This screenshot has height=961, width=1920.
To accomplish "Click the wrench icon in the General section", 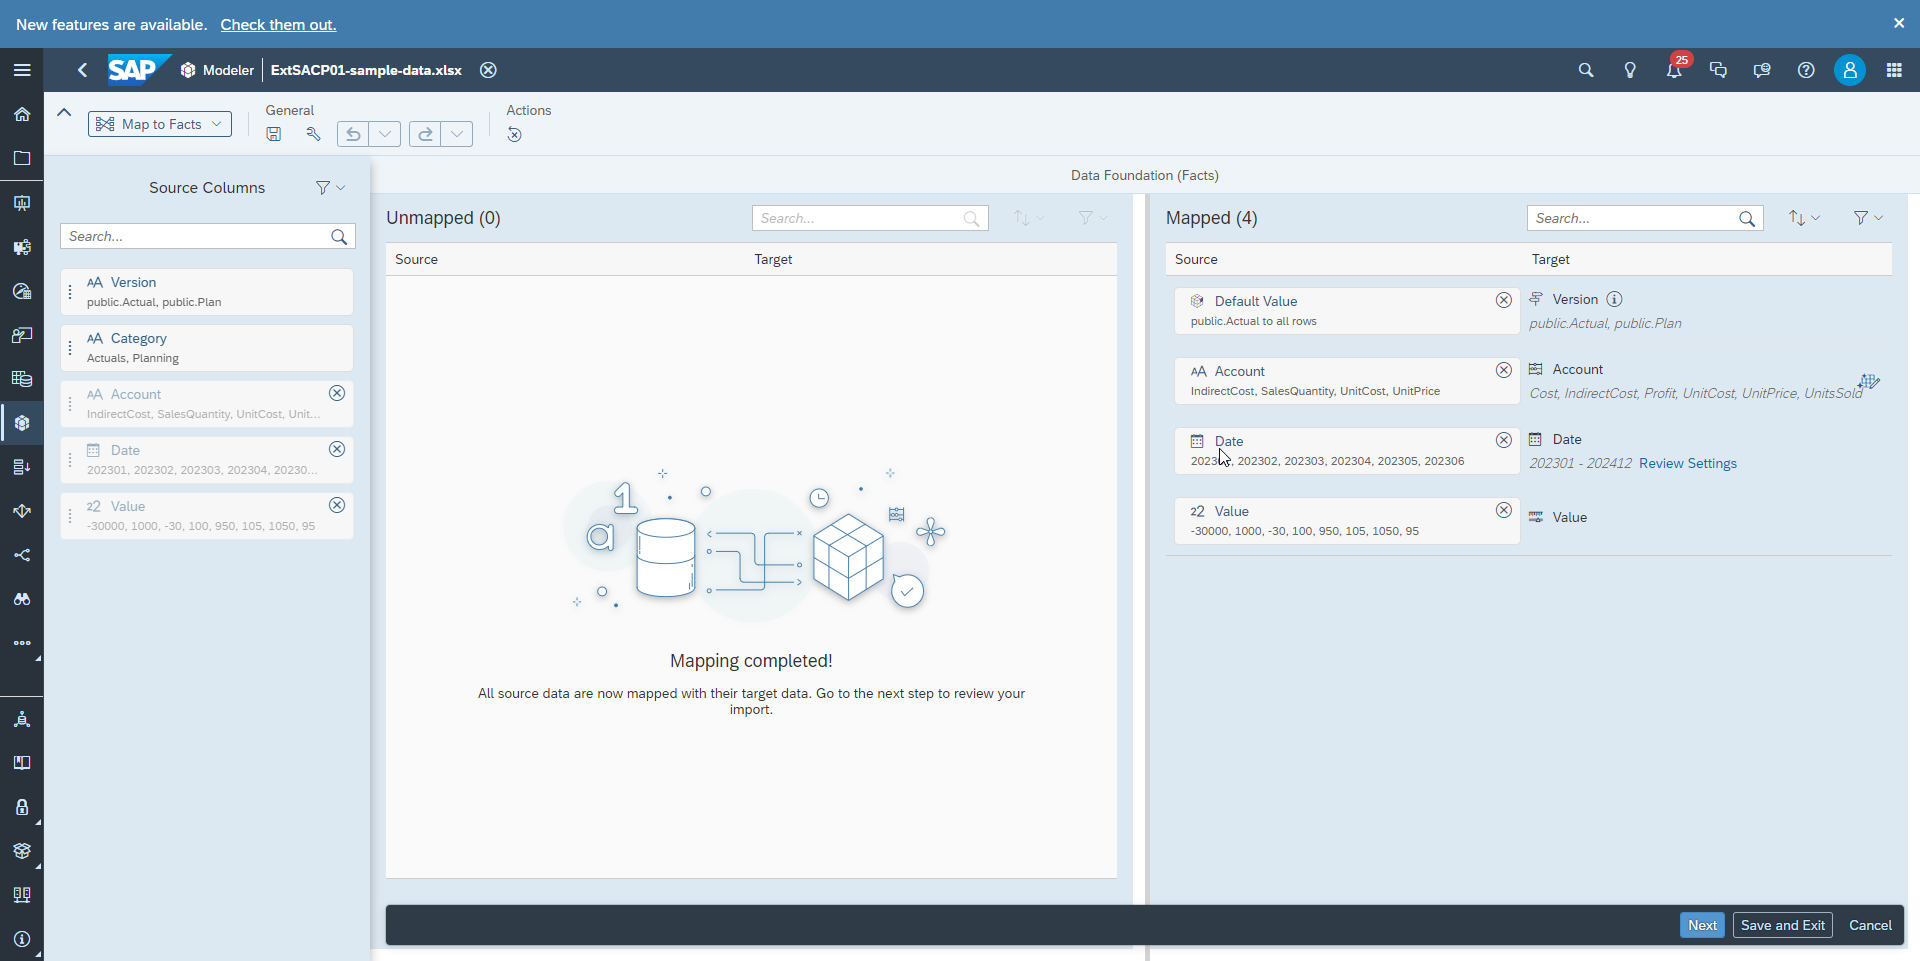I will 313,134.
